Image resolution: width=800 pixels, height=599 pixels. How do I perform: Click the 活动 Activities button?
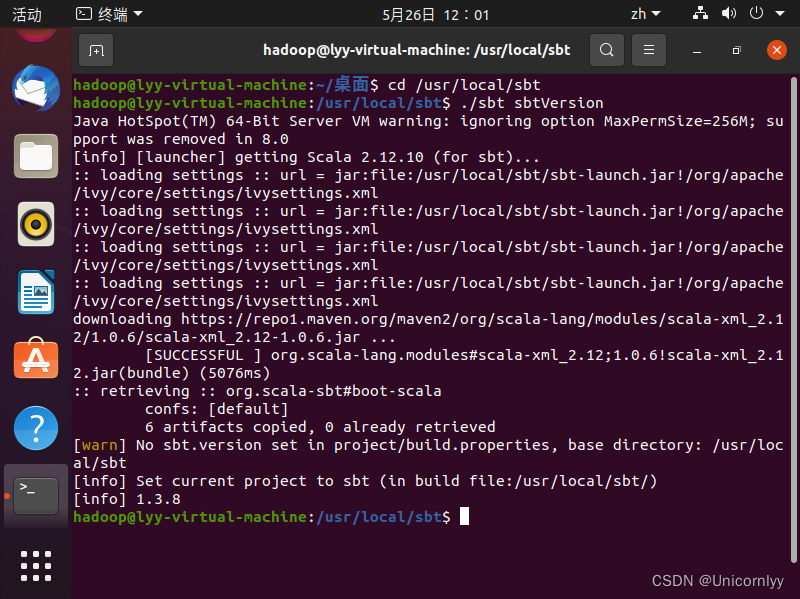(x=27, y=14)
